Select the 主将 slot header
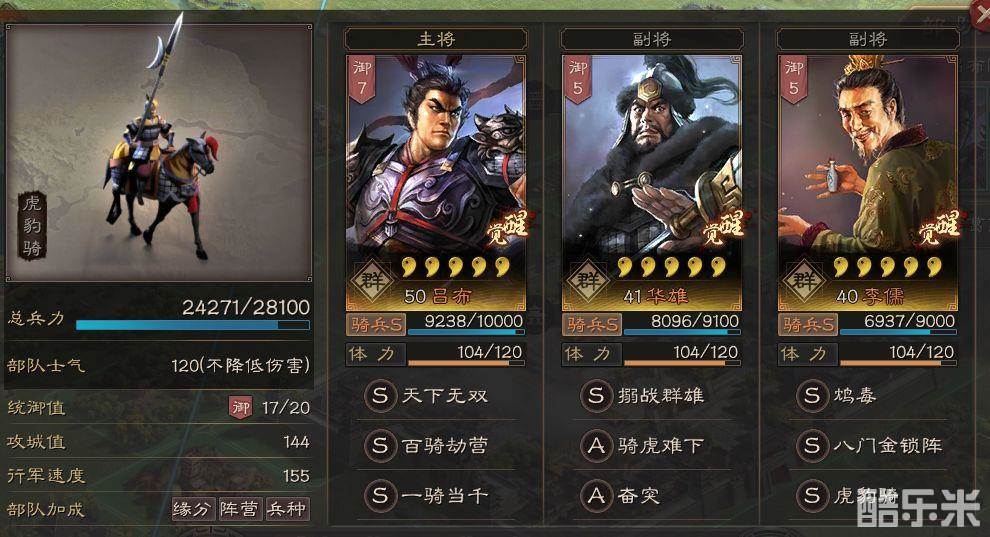The width and height of the screenshot is (990, 537). (436, 39)
